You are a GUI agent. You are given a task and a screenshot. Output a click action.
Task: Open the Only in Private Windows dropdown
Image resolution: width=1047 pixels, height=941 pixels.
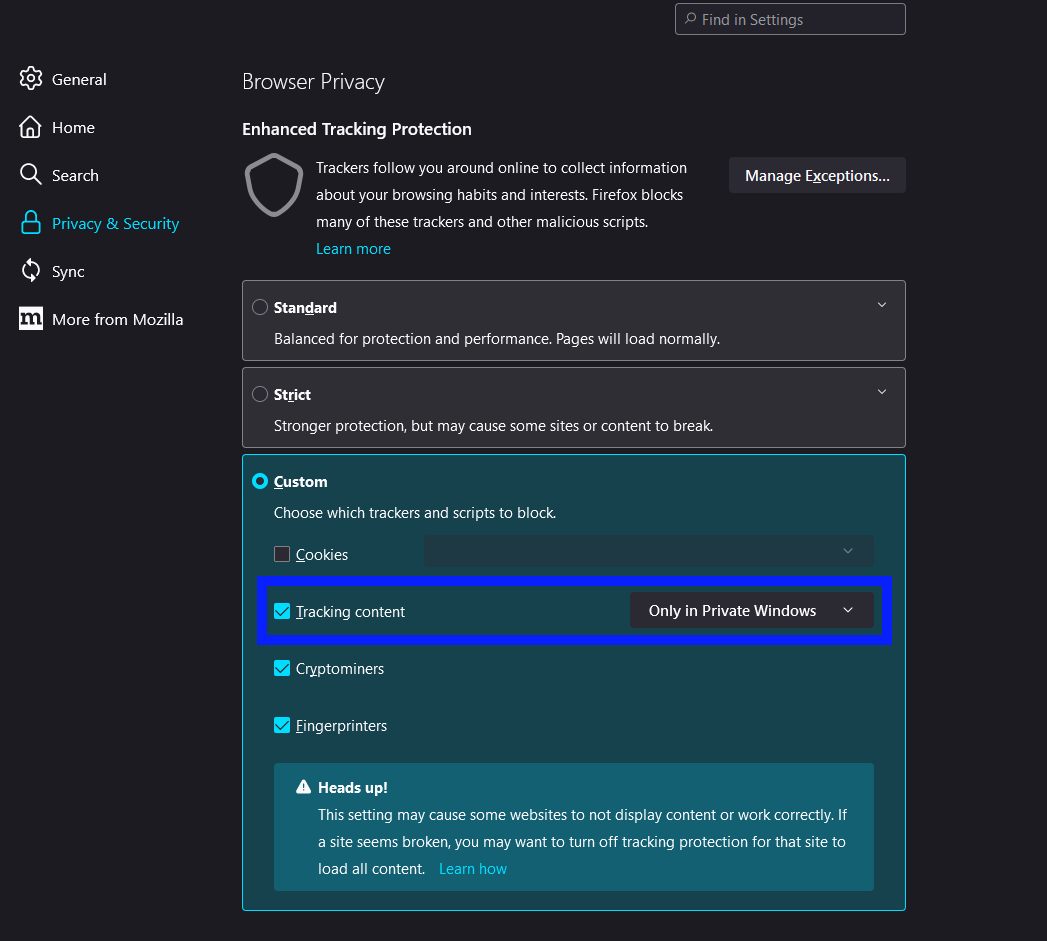click(x=751, y=611)
